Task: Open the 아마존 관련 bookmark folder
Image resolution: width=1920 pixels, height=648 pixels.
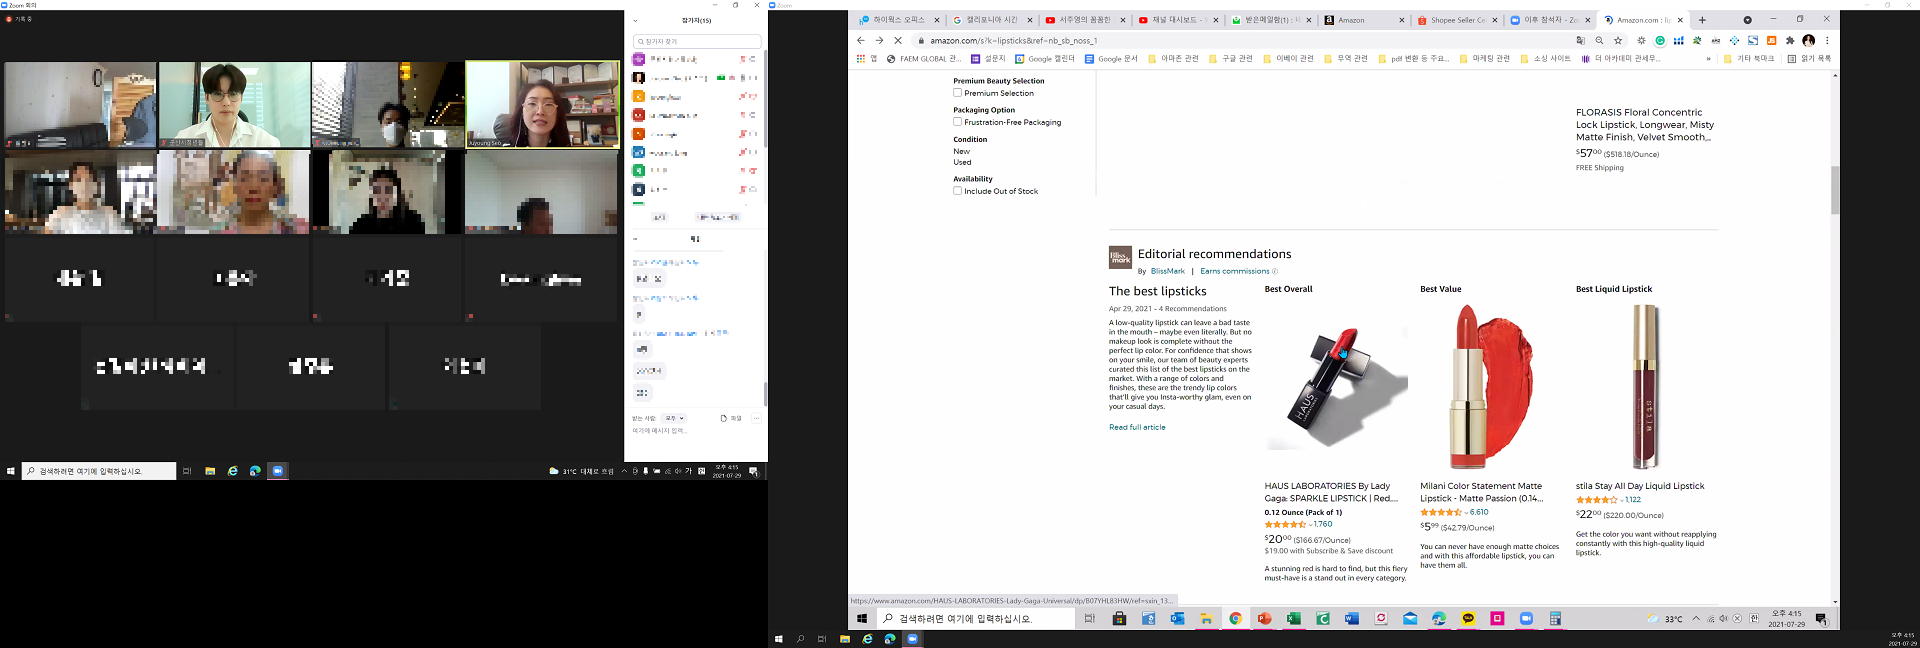Action: click(x=1173, y=58)
